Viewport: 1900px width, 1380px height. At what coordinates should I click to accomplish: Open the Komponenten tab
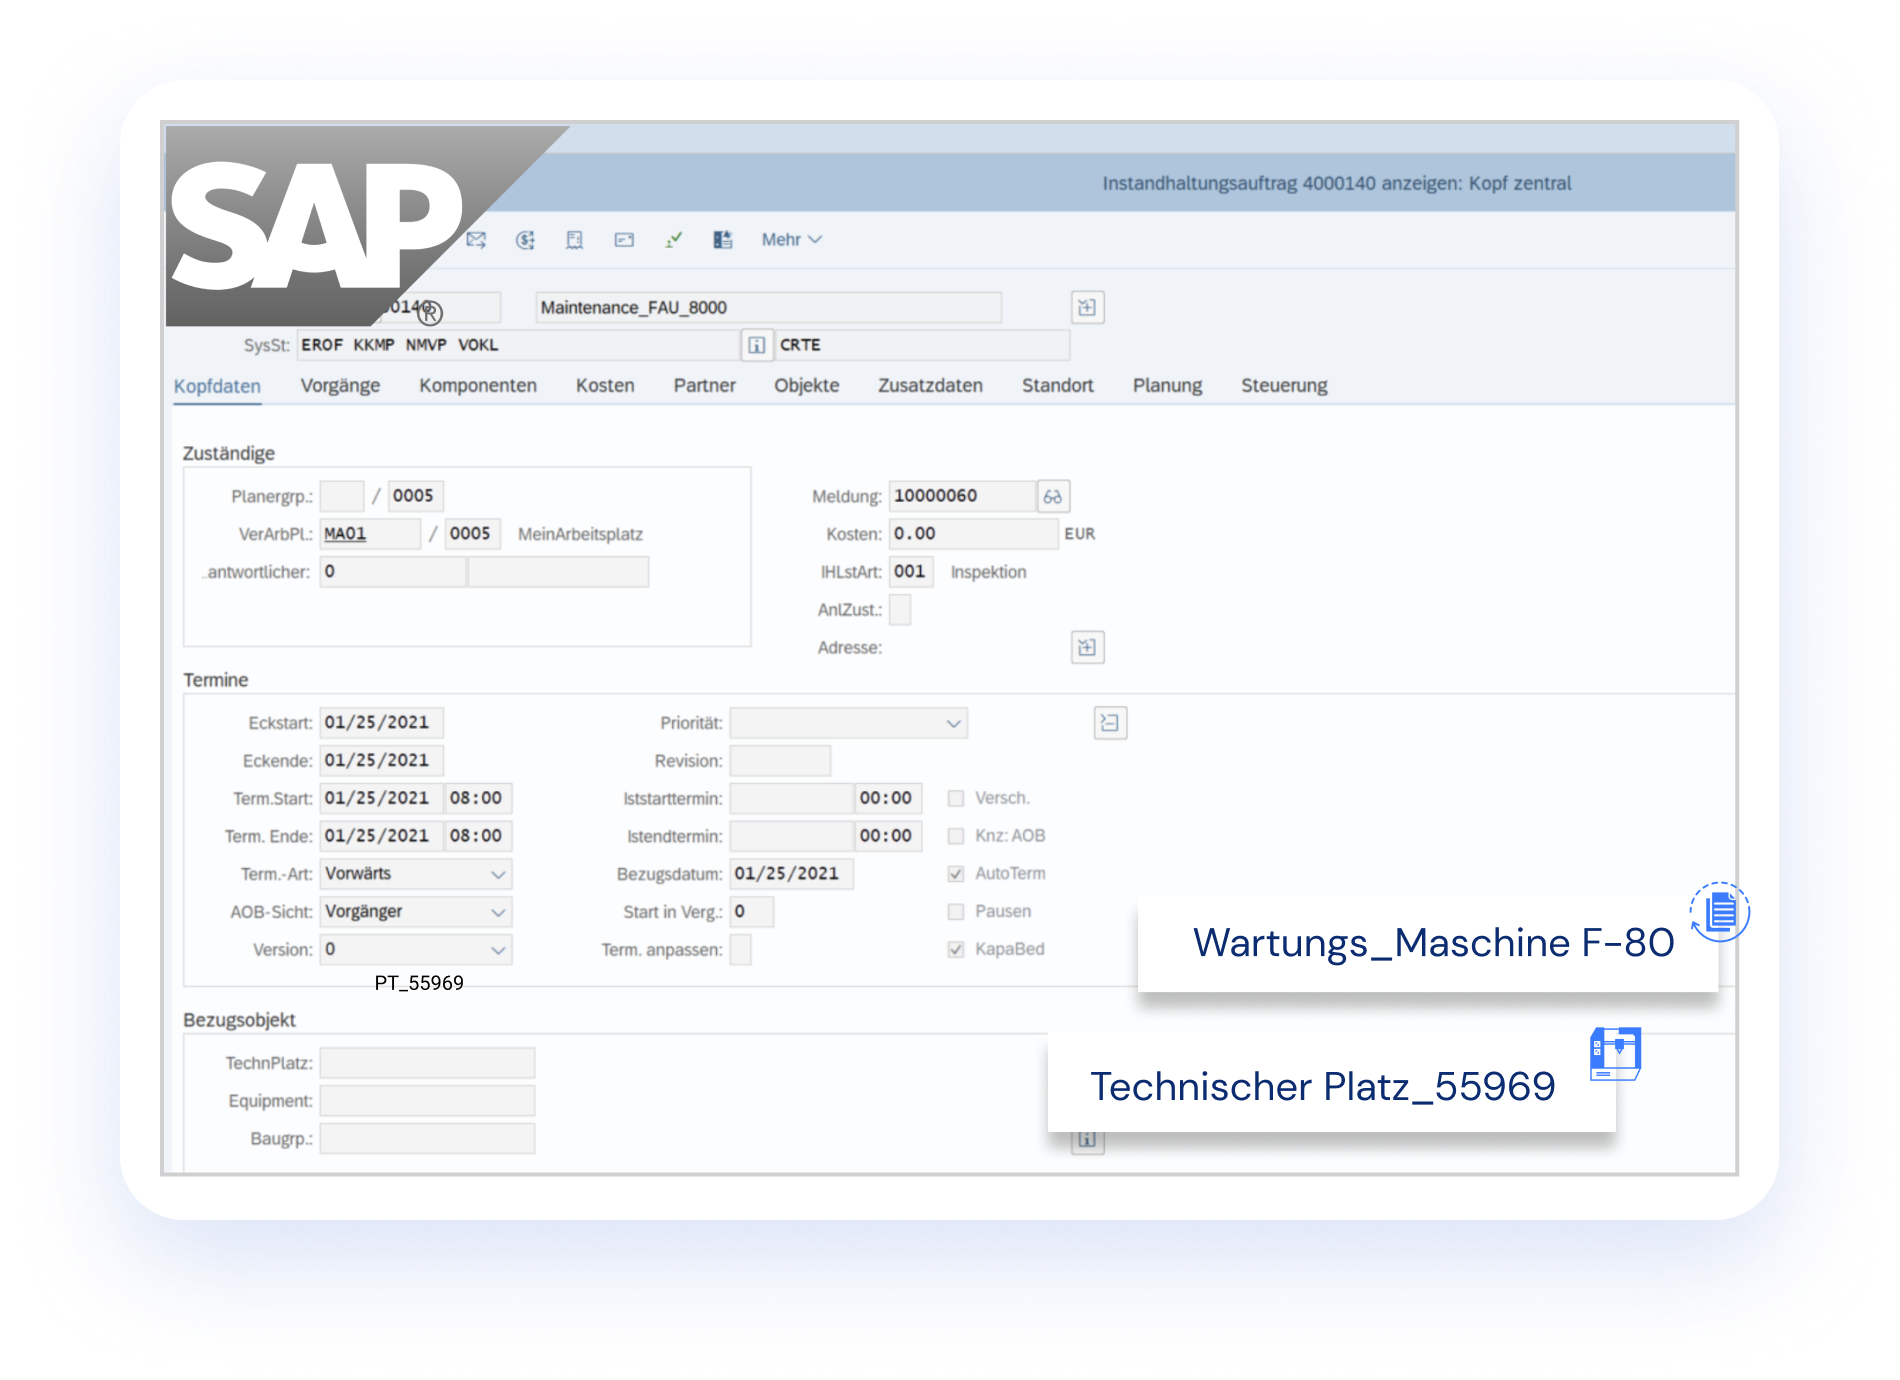click(x=478, y=386)
